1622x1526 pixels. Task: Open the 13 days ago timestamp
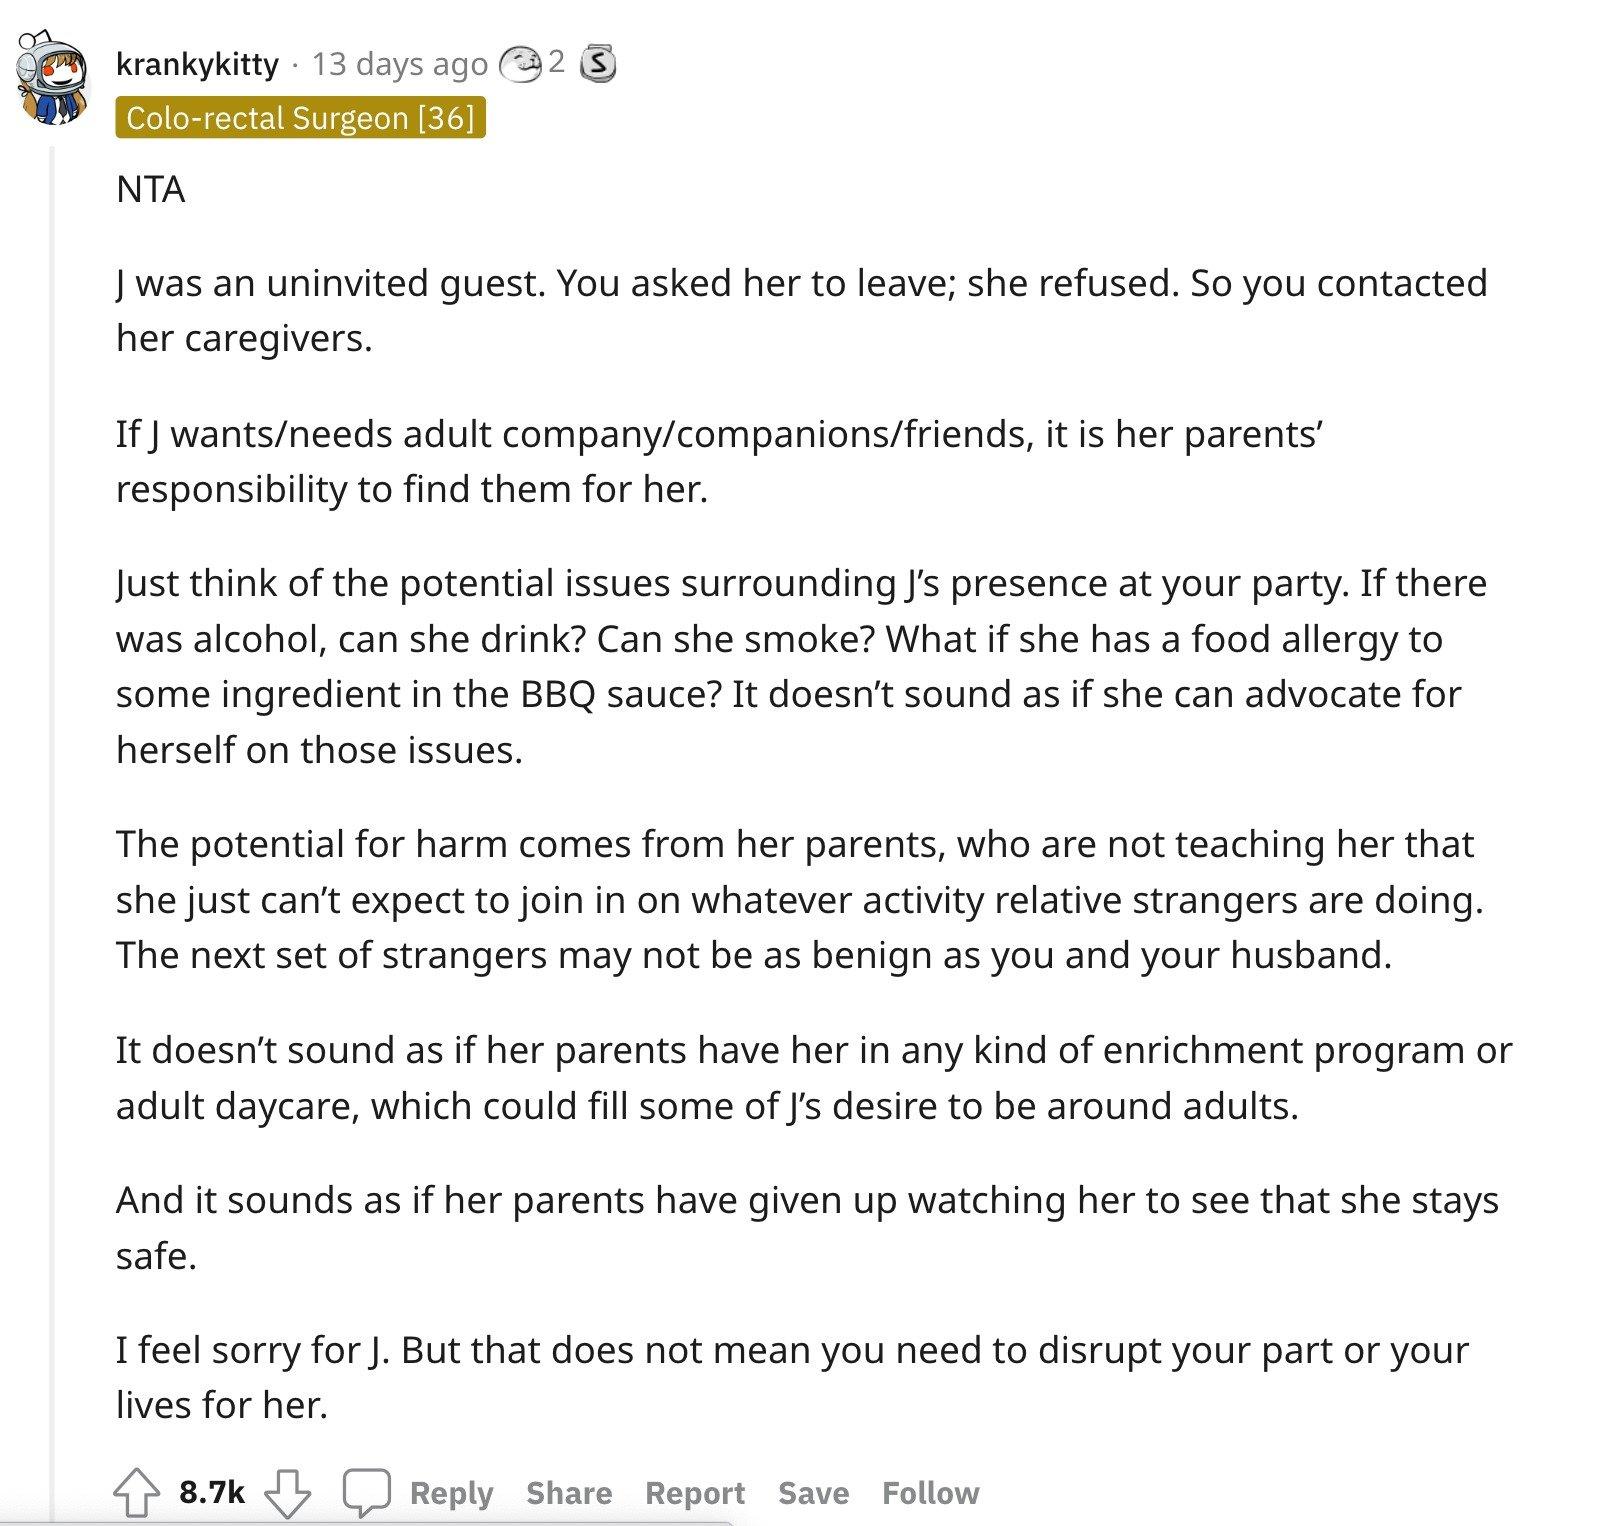pos(399,64)
